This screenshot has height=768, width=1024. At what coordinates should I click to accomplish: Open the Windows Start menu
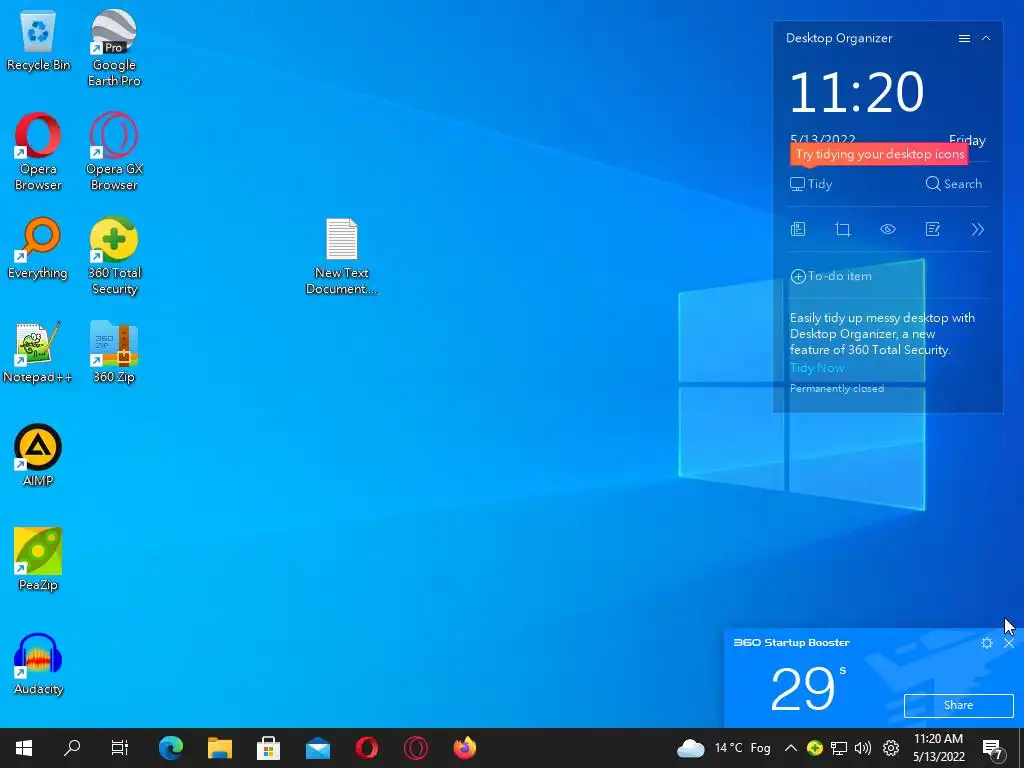coord(24,748)
